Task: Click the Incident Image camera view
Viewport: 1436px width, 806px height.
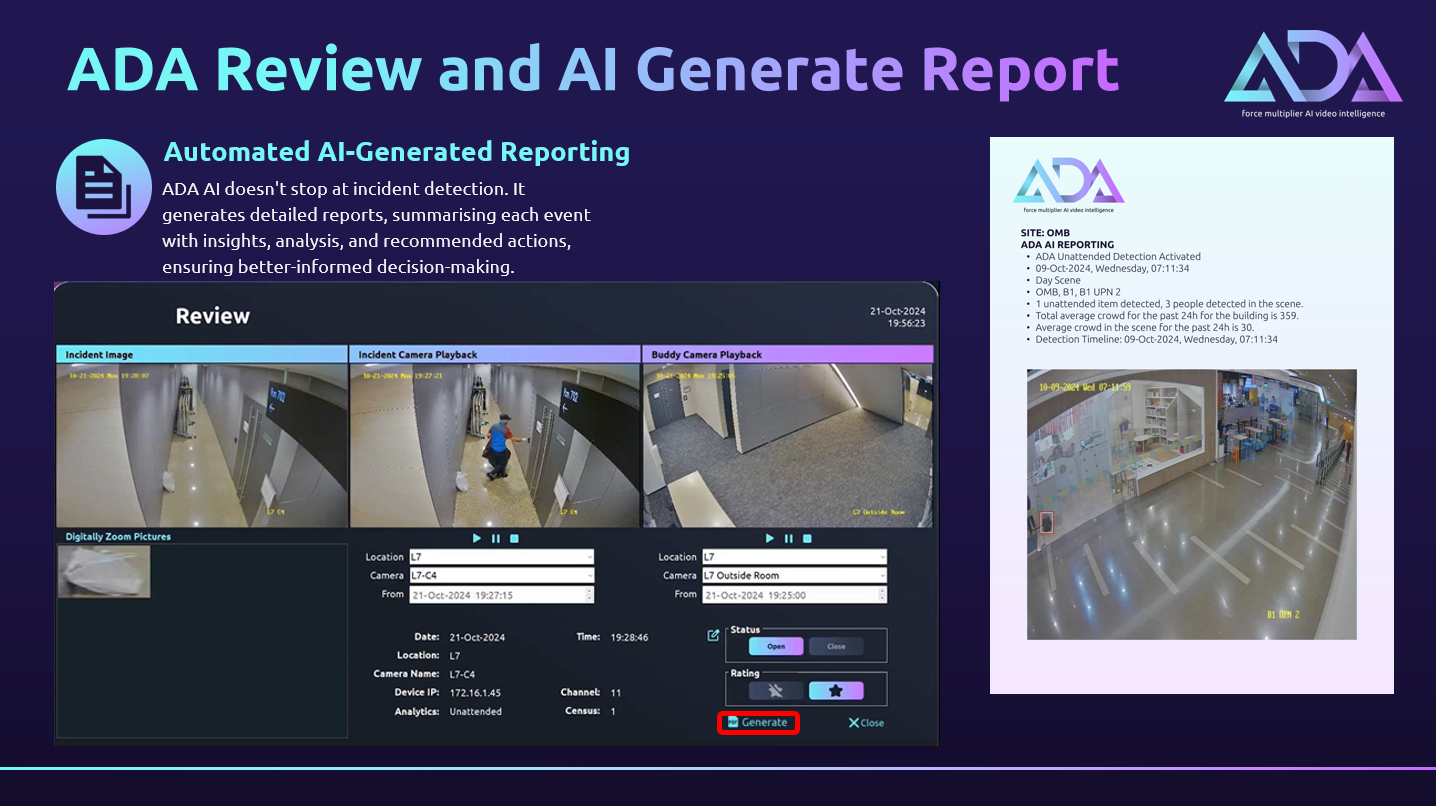Action: (x=202, y=445)
